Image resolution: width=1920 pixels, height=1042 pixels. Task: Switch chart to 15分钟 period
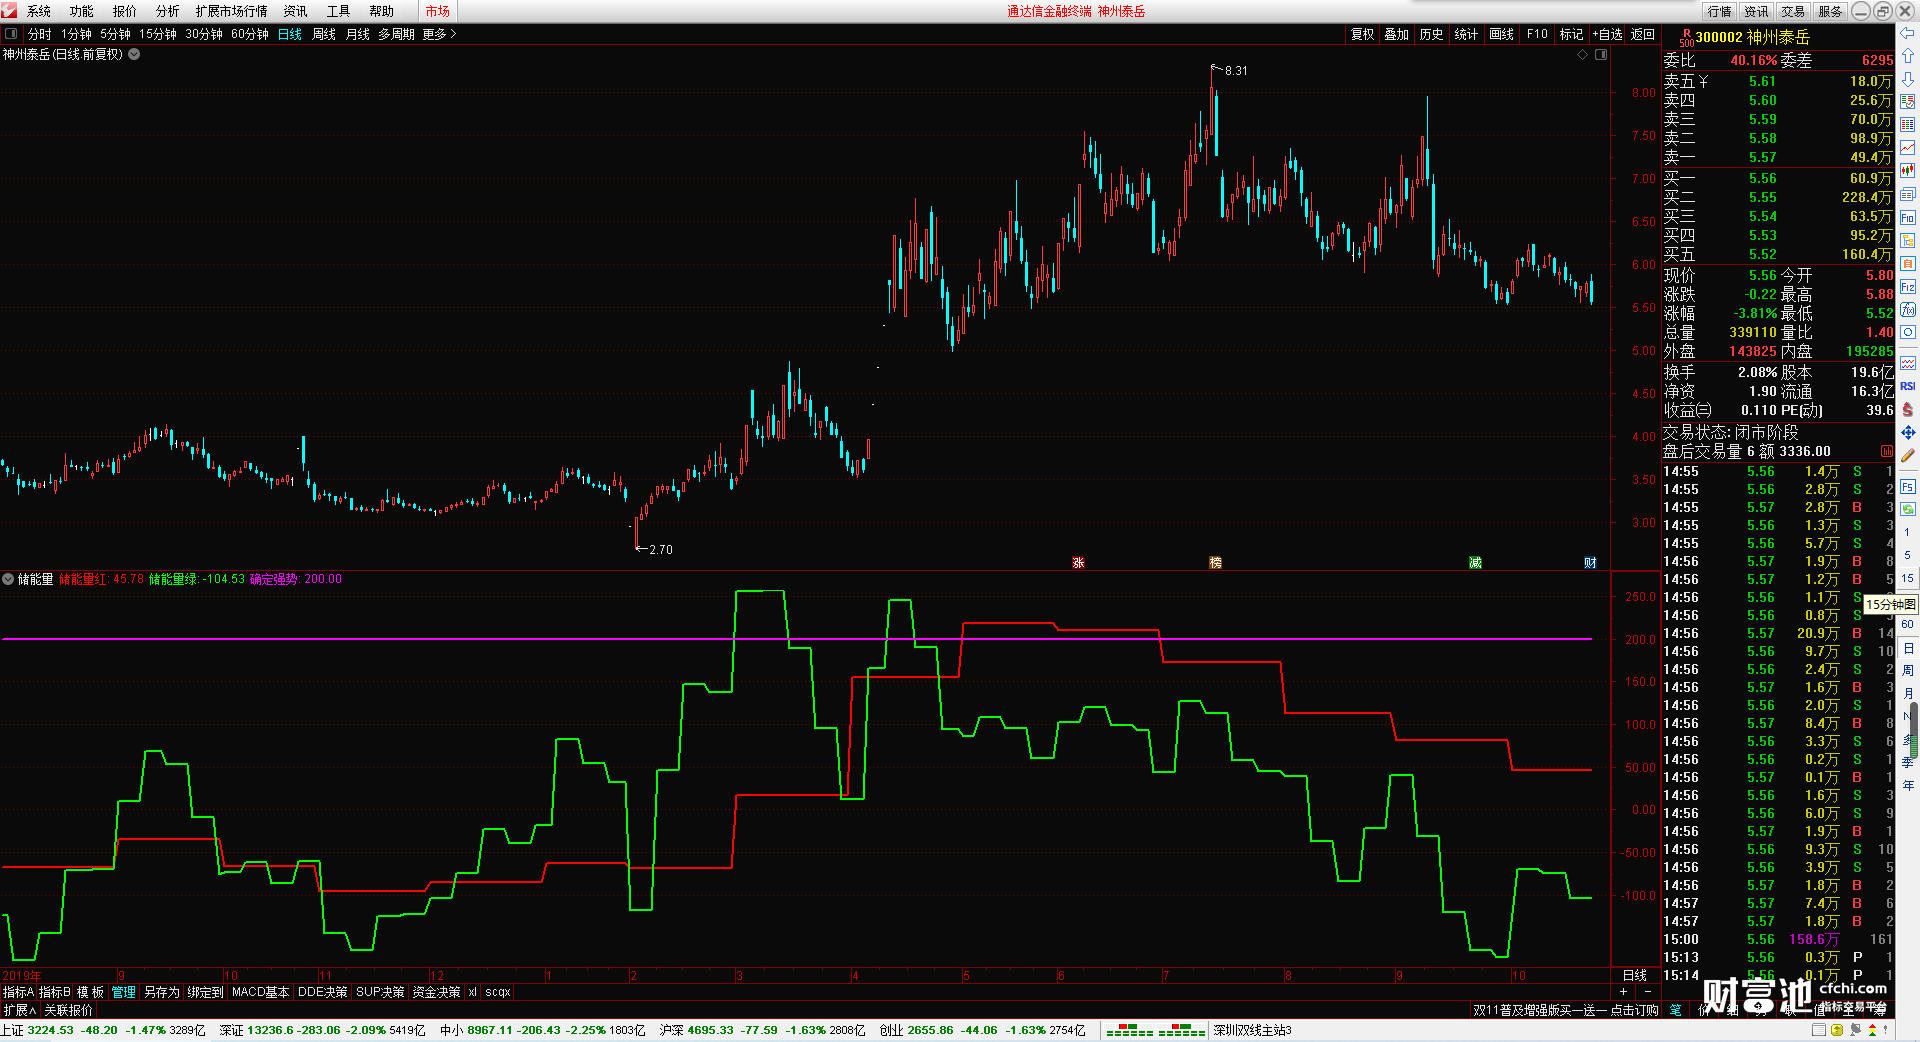point(158,34)
